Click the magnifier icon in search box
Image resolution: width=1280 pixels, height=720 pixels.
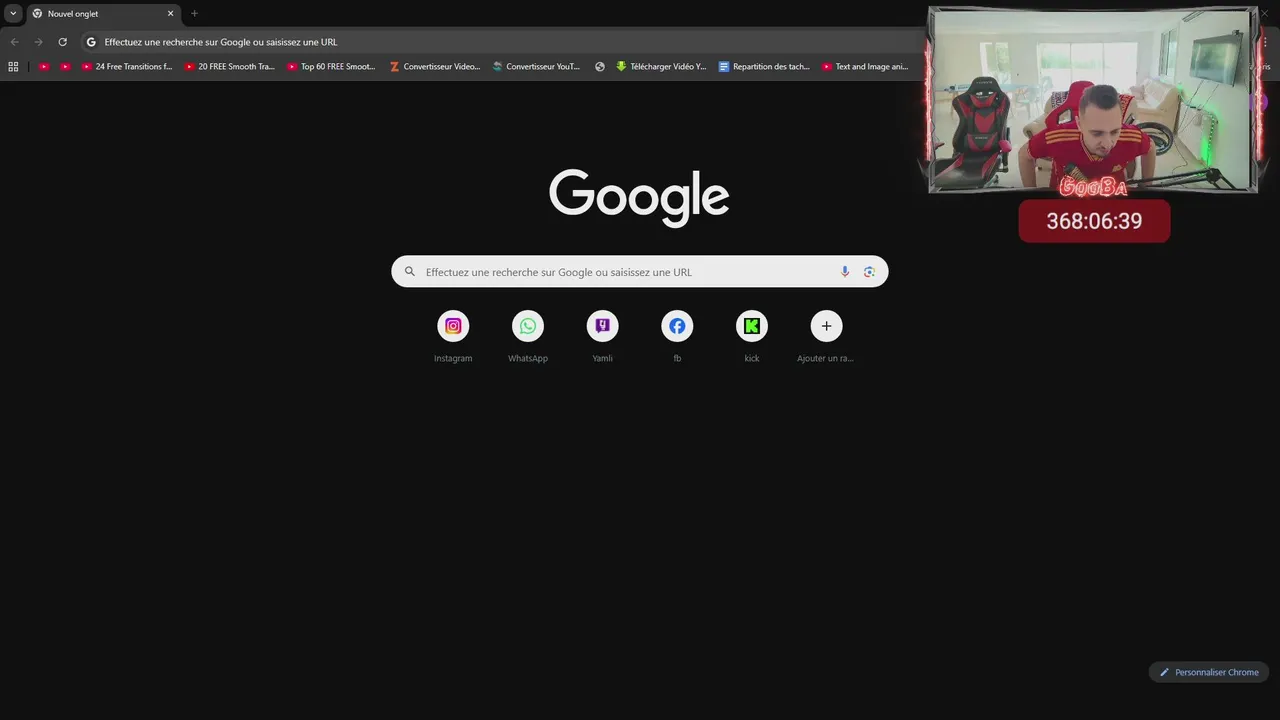pyautogui.click(x=410, y=272)
